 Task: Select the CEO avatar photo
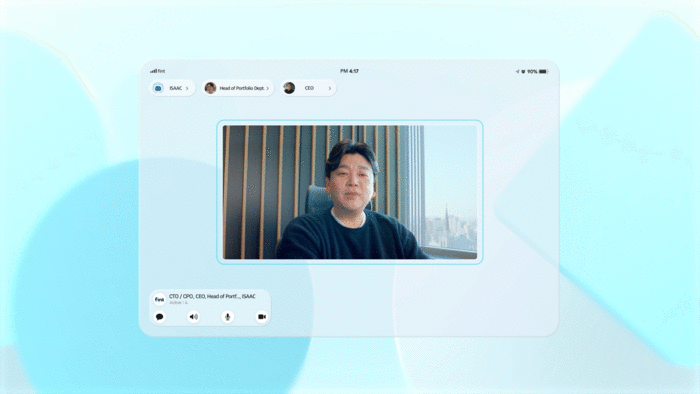(289, 88)
